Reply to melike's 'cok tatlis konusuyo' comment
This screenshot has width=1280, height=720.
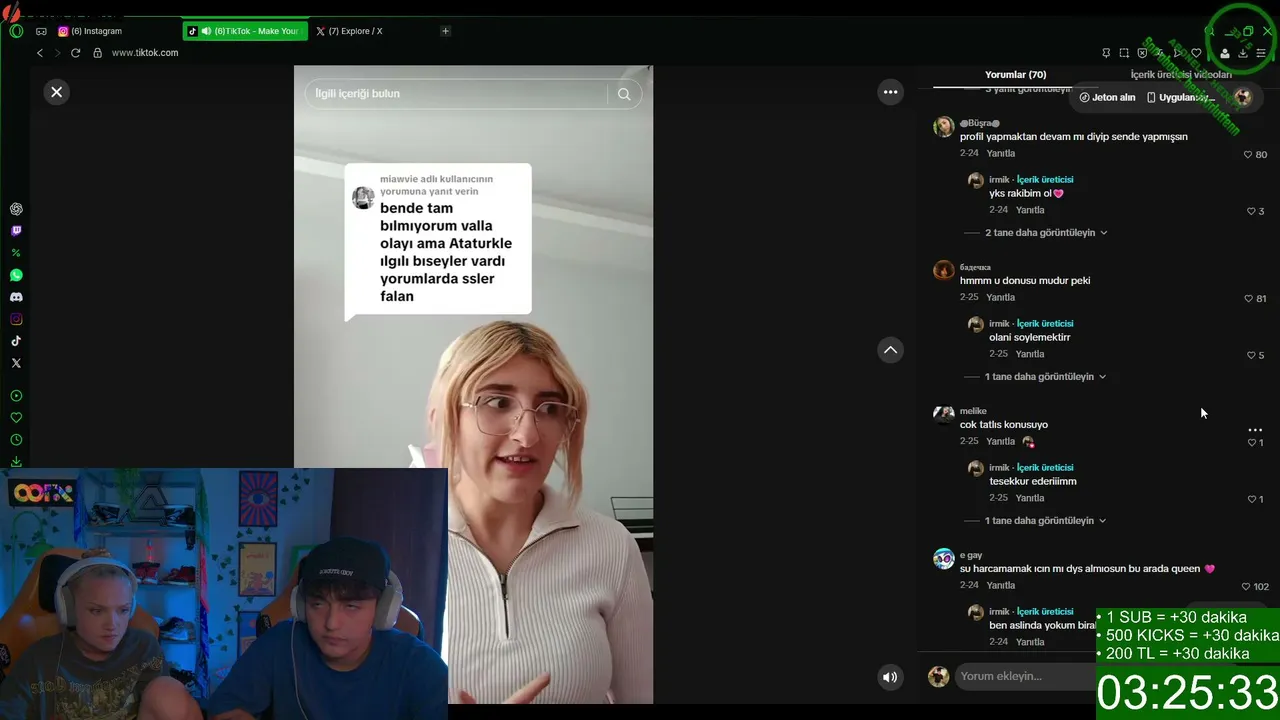coord(1001,442)
